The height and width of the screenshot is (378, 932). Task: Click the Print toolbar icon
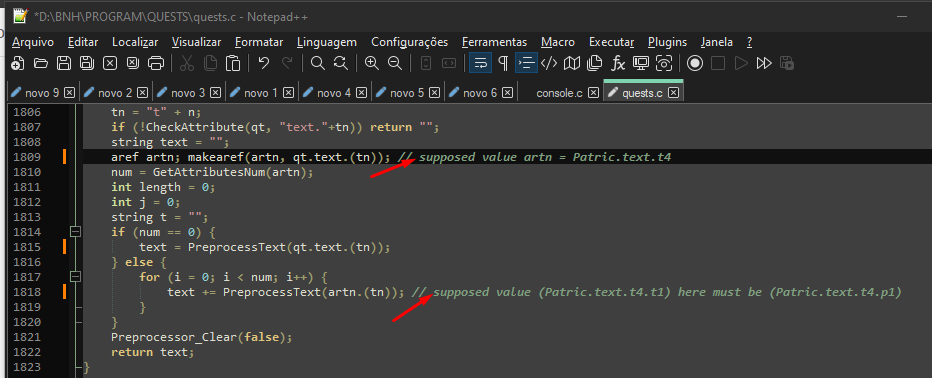click(x=156, y=63)
